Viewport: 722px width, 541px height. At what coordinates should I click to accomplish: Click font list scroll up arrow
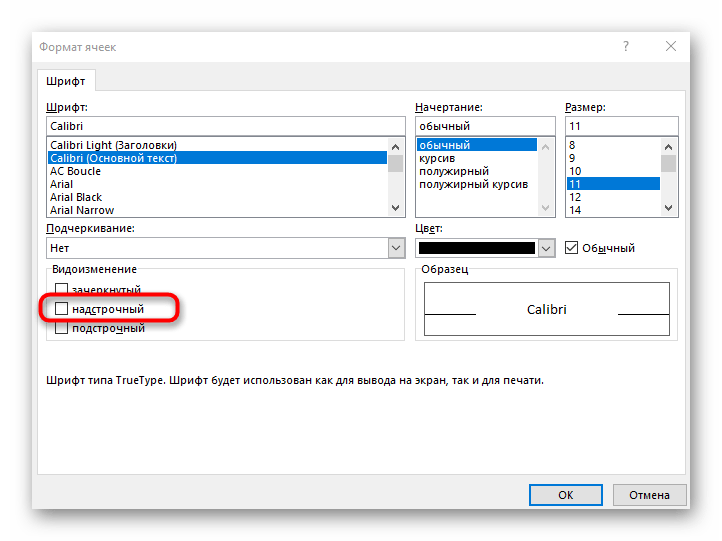[x=395, y=147]
